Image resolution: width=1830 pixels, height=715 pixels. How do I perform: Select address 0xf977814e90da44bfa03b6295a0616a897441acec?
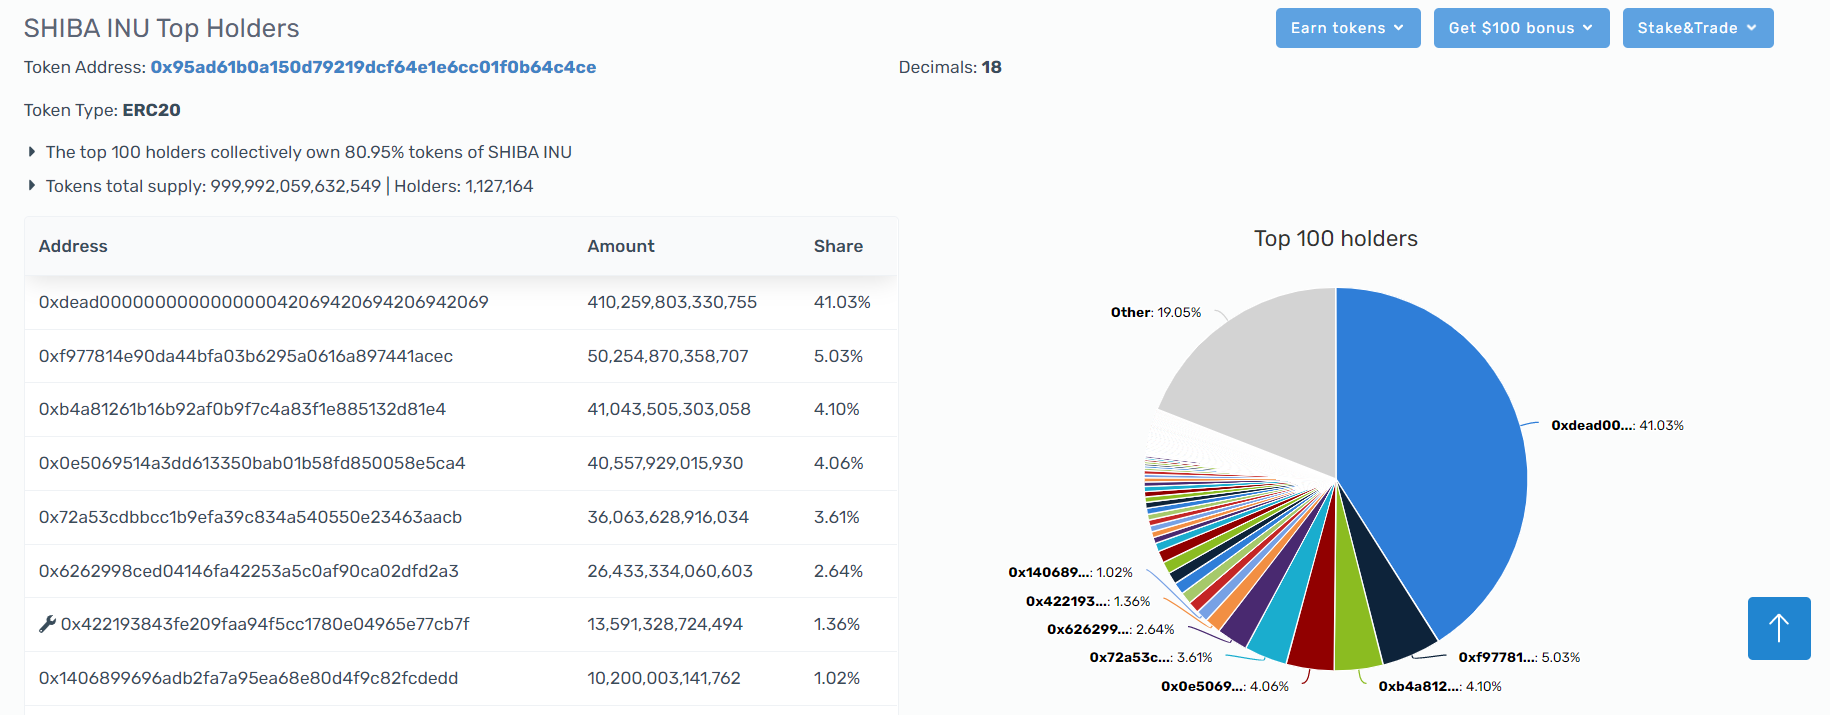[x=246, y=356]
